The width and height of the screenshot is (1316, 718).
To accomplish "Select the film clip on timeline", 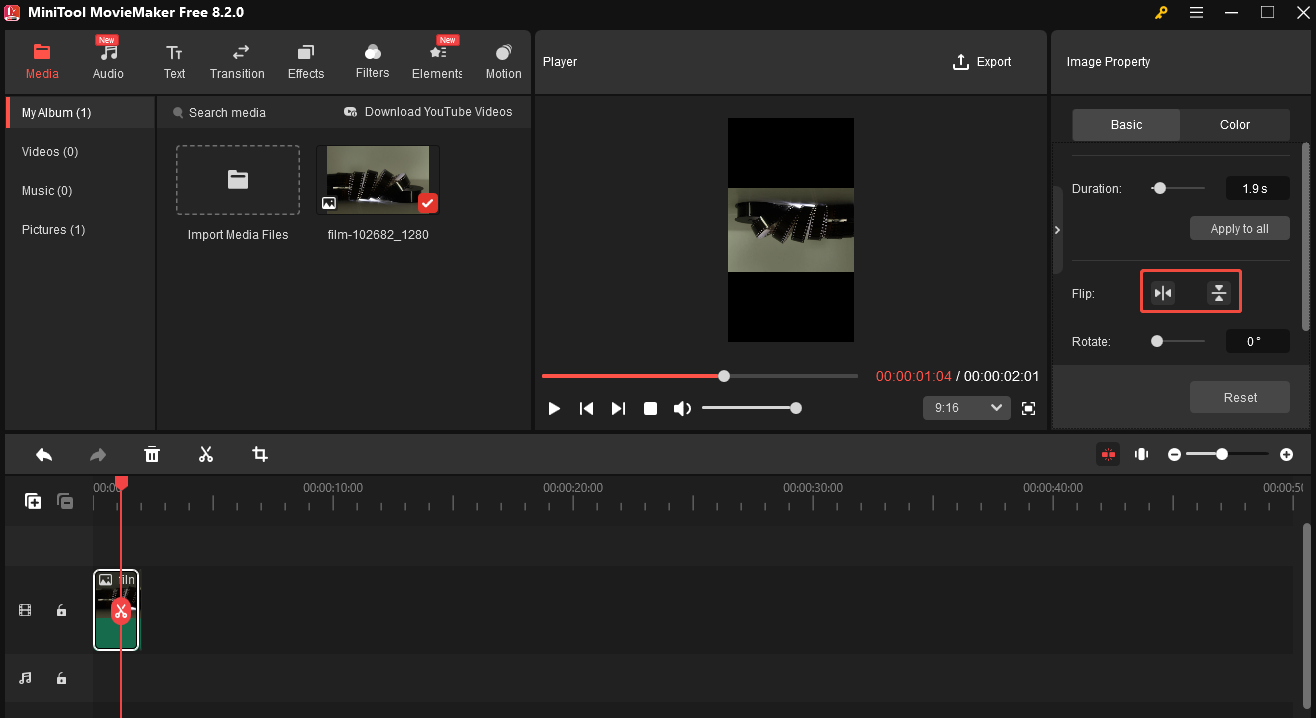I will pos(116,610).
